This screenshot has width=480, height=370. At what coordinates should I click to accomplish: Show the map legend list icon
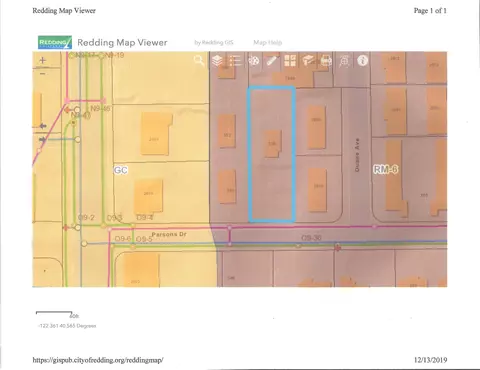click(x=235, y=61)
